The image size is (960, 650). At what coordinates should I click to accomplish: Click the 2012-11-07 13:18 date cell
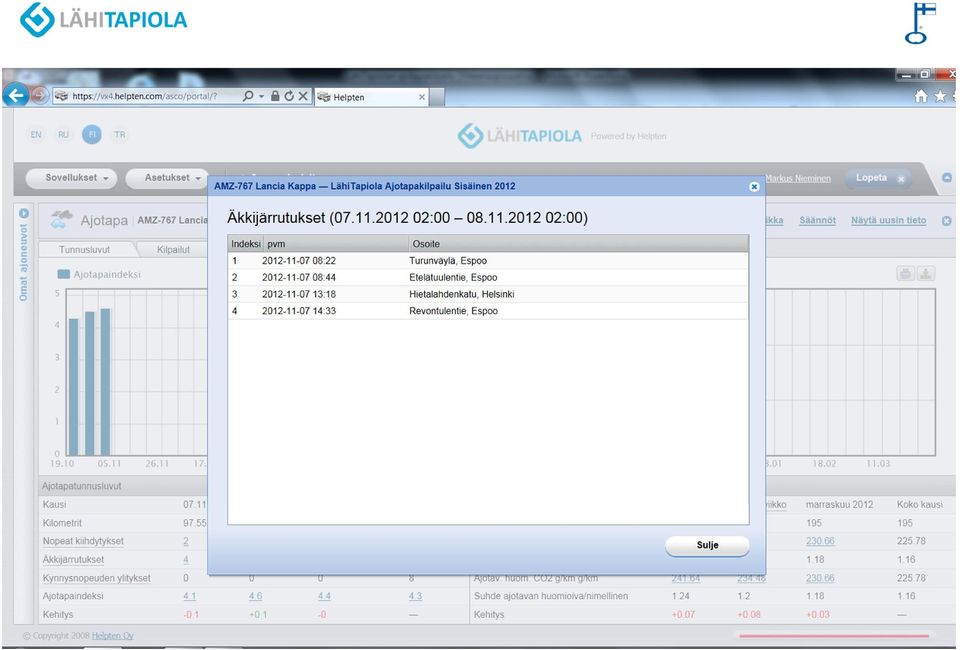[299, 294]
